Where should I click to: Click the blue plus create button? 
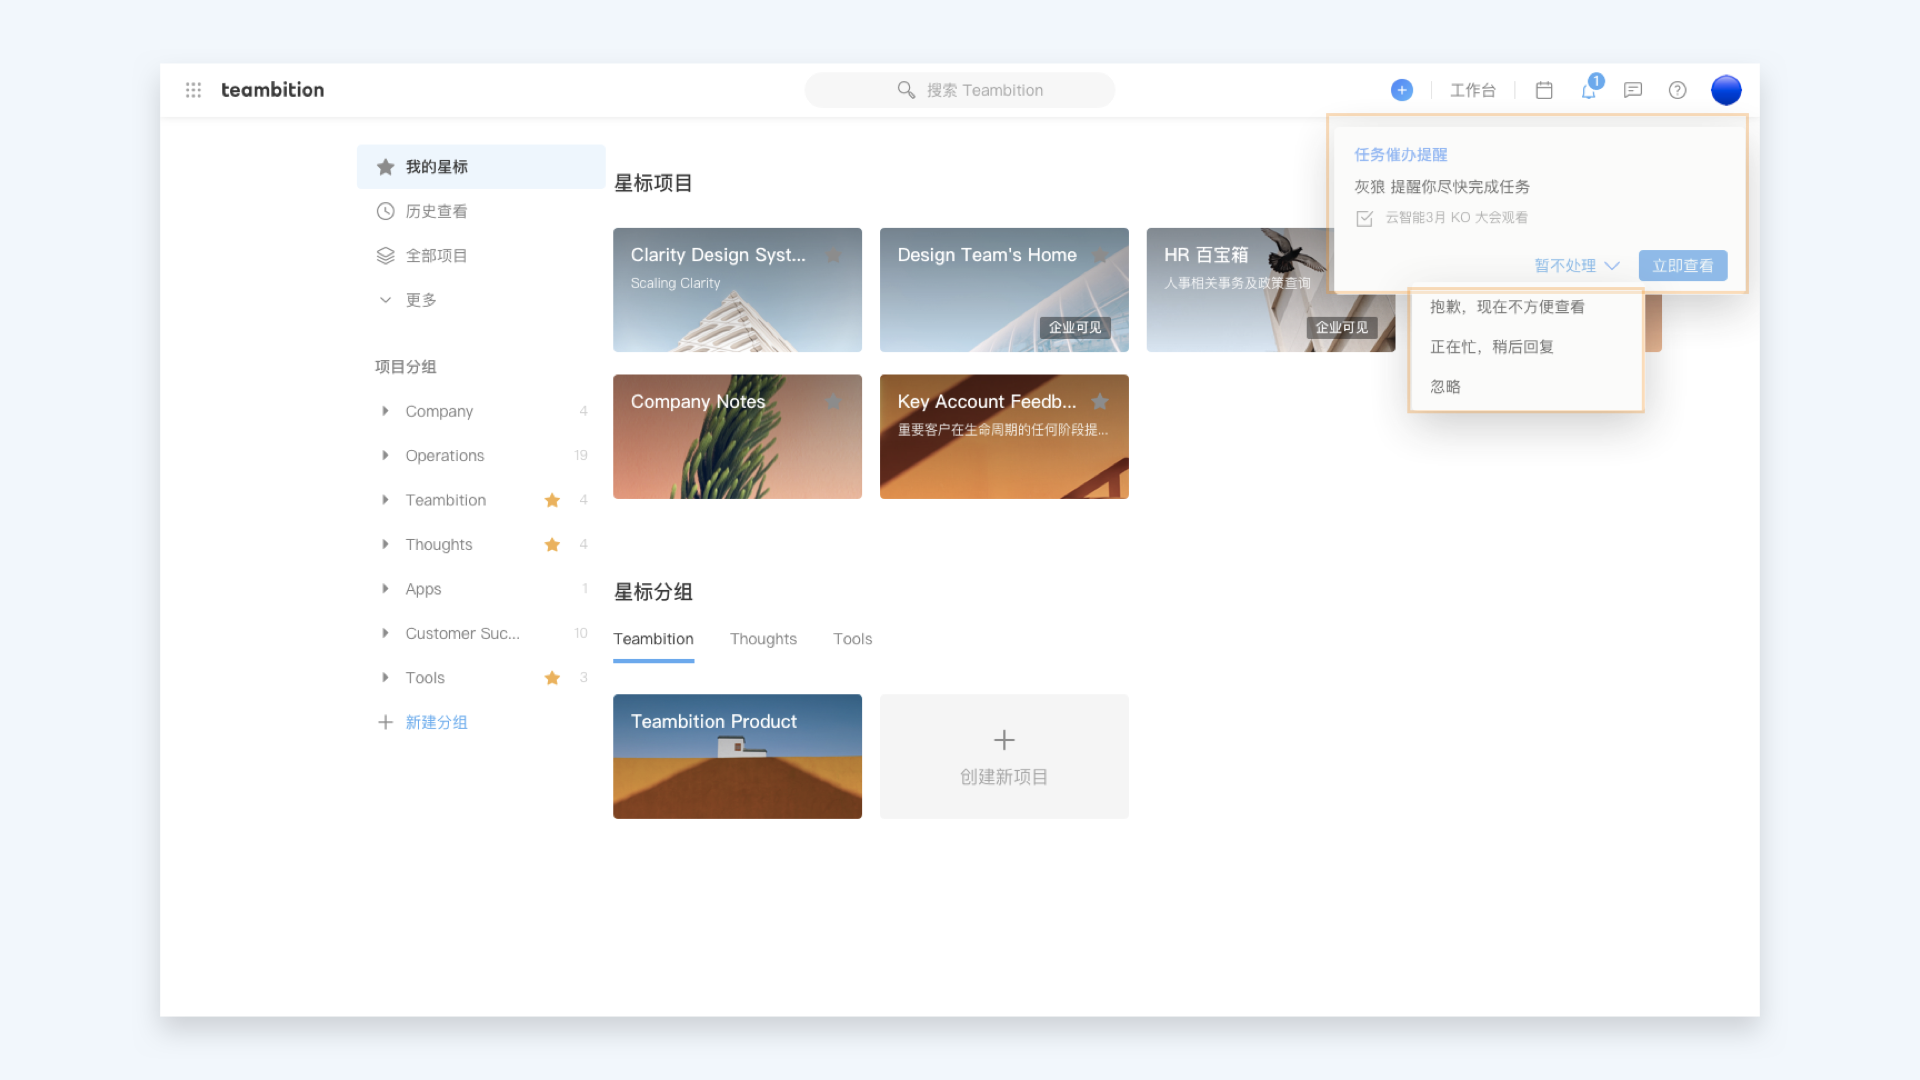(x=1402, y=90)
